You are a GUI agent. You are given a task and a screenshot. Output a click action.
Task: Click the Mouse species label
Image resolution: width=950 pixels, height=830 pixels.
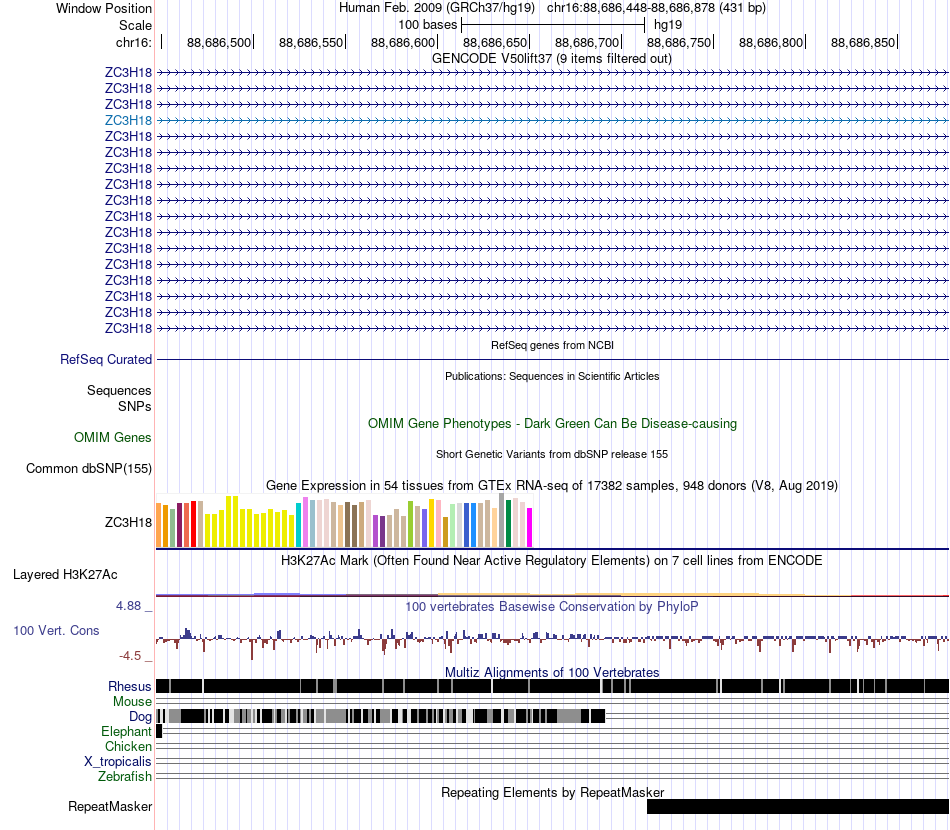132,702
